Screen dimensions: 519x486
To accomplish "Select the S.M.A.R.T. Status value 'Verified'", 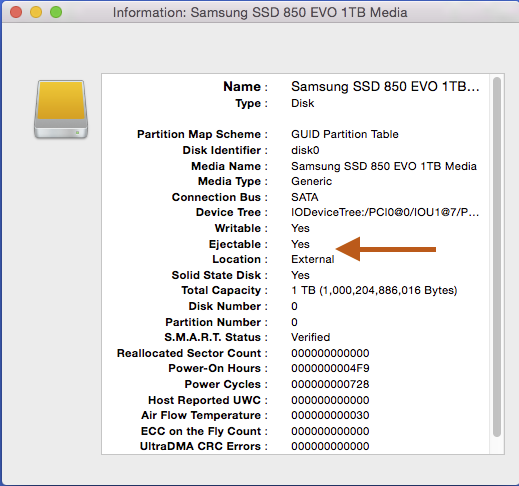I will point(311,337).
